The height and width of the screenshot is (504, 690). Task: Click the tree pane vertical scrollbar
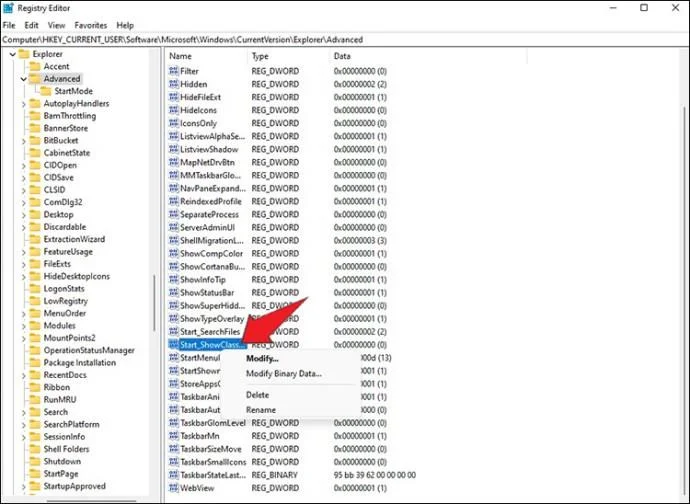[x=154, y=304]
